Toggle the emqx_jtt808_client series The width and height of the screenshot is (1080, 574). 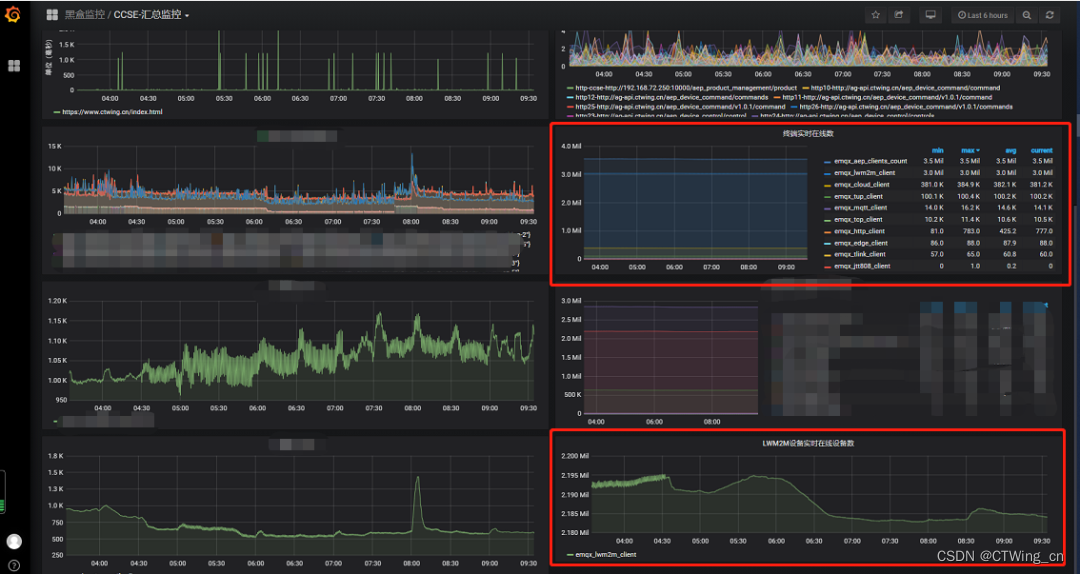[862, 266]
